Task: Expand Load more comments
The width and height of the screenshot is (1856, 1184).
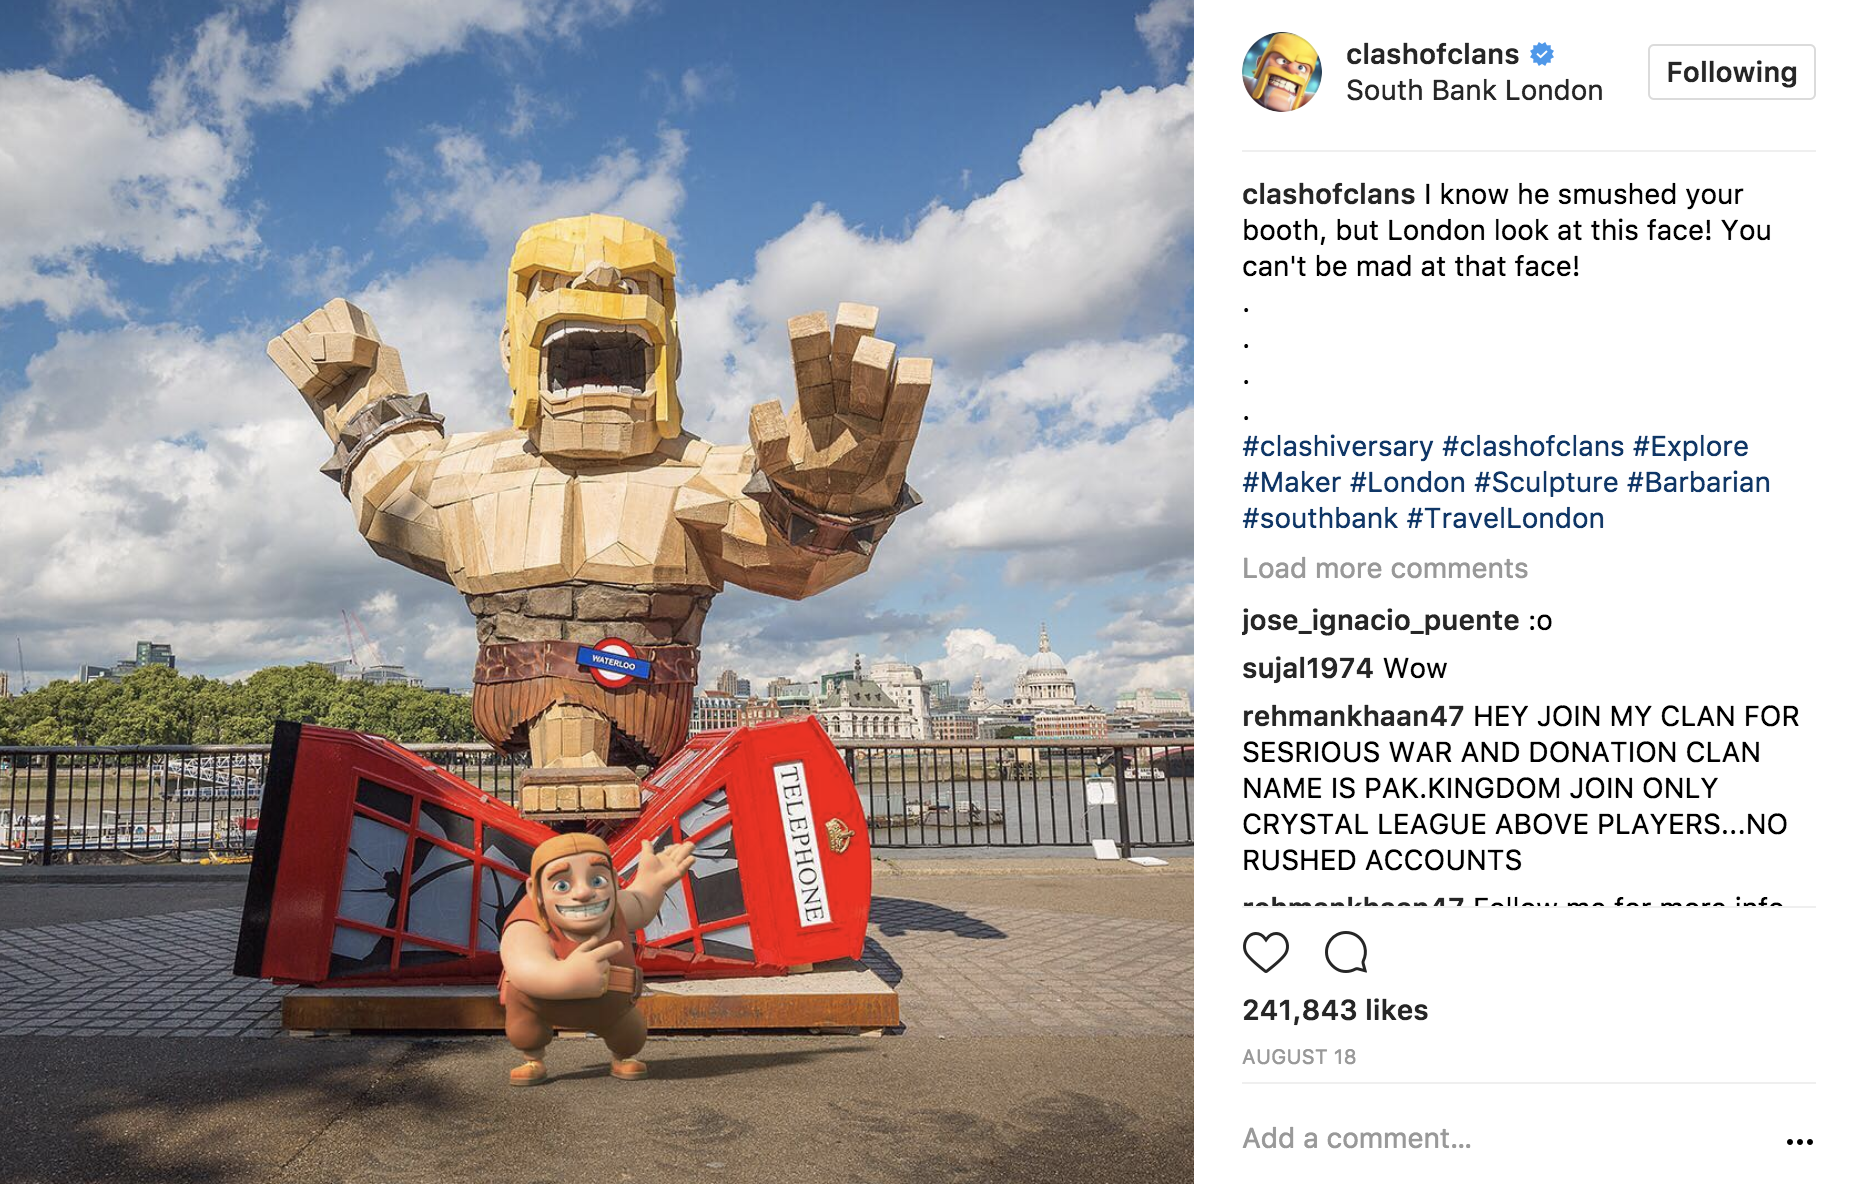Action: (1385, 568)
